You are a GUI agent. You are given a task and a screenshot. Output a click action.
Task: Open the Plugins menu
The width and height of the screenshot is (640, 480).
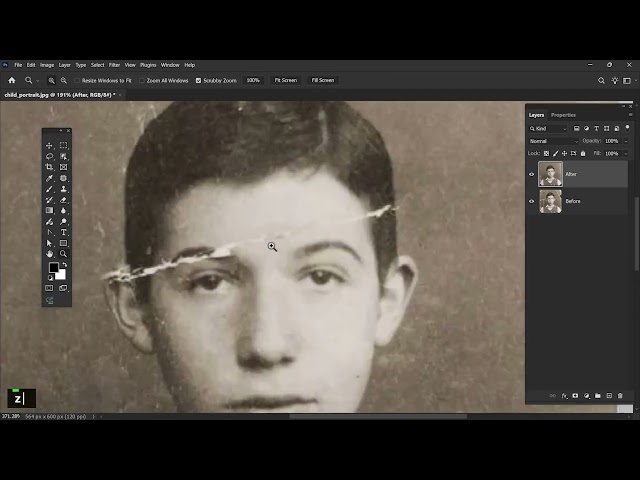point(148,65)
